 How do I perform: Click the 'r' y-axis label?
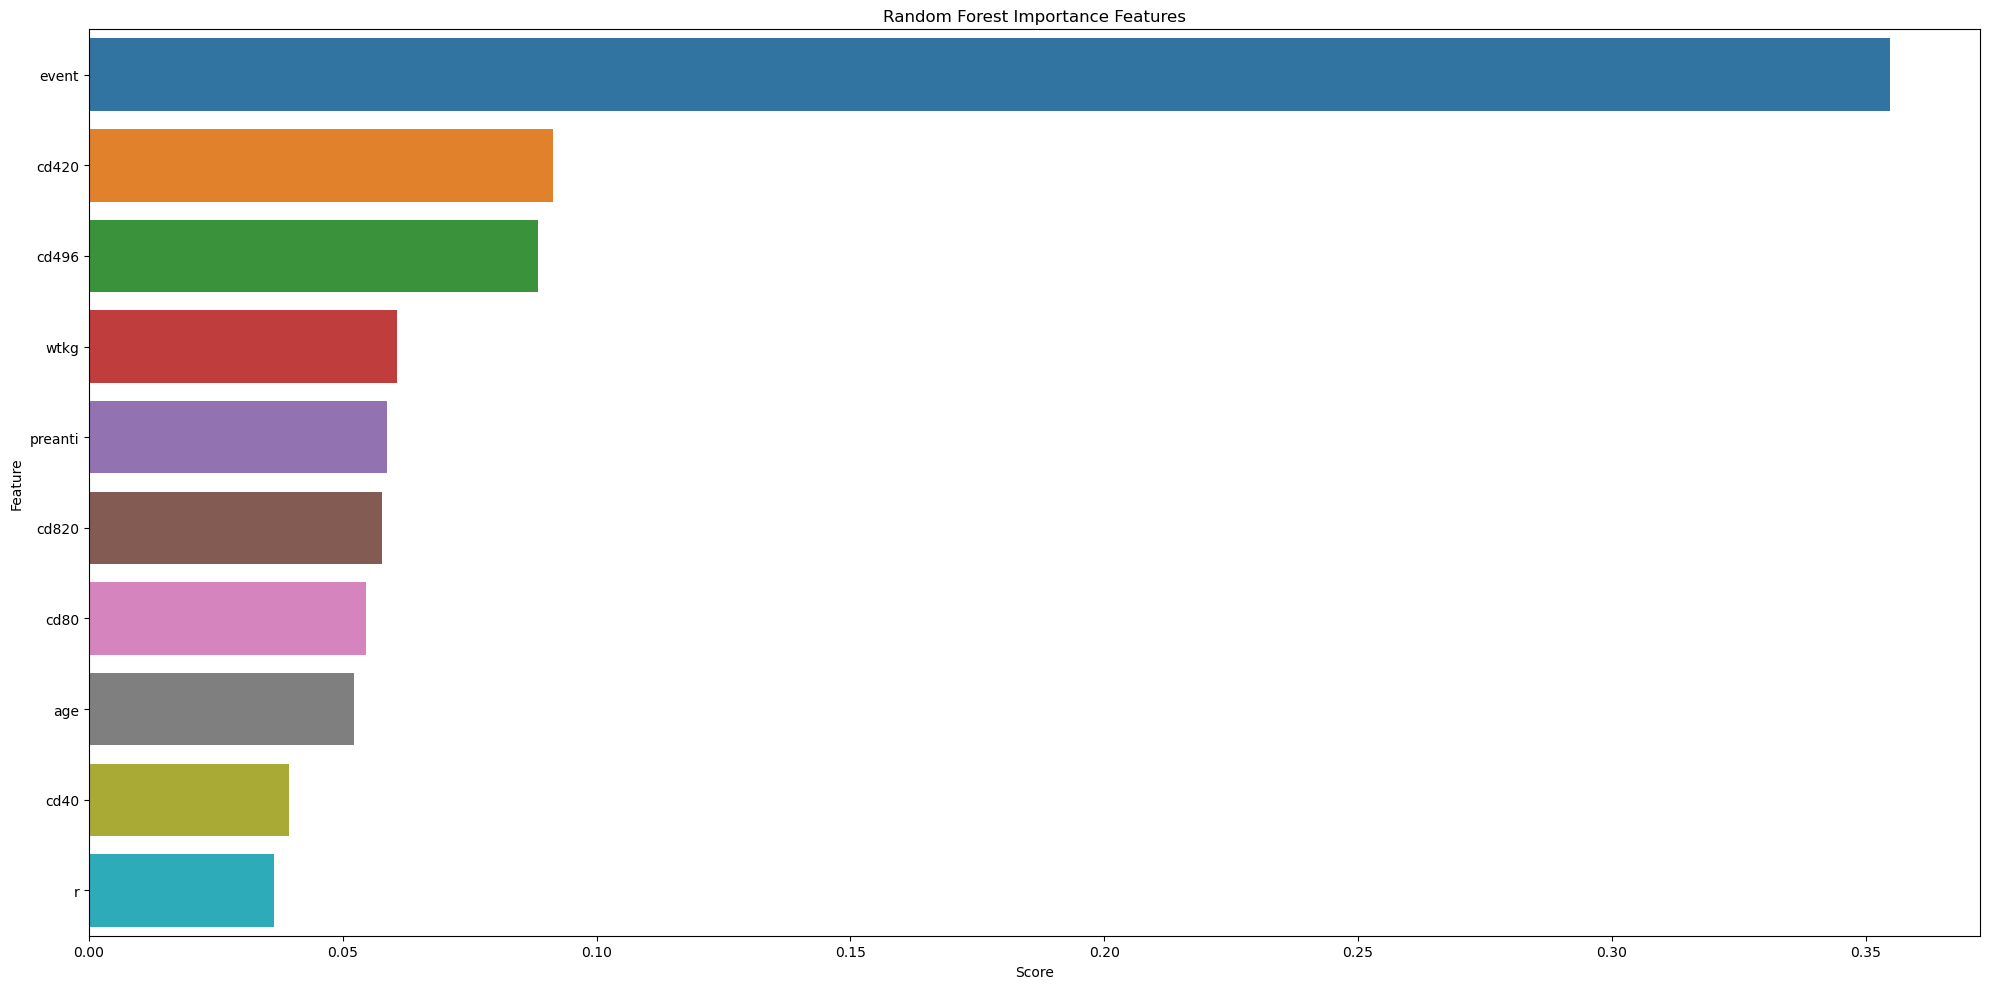[77, 892]
